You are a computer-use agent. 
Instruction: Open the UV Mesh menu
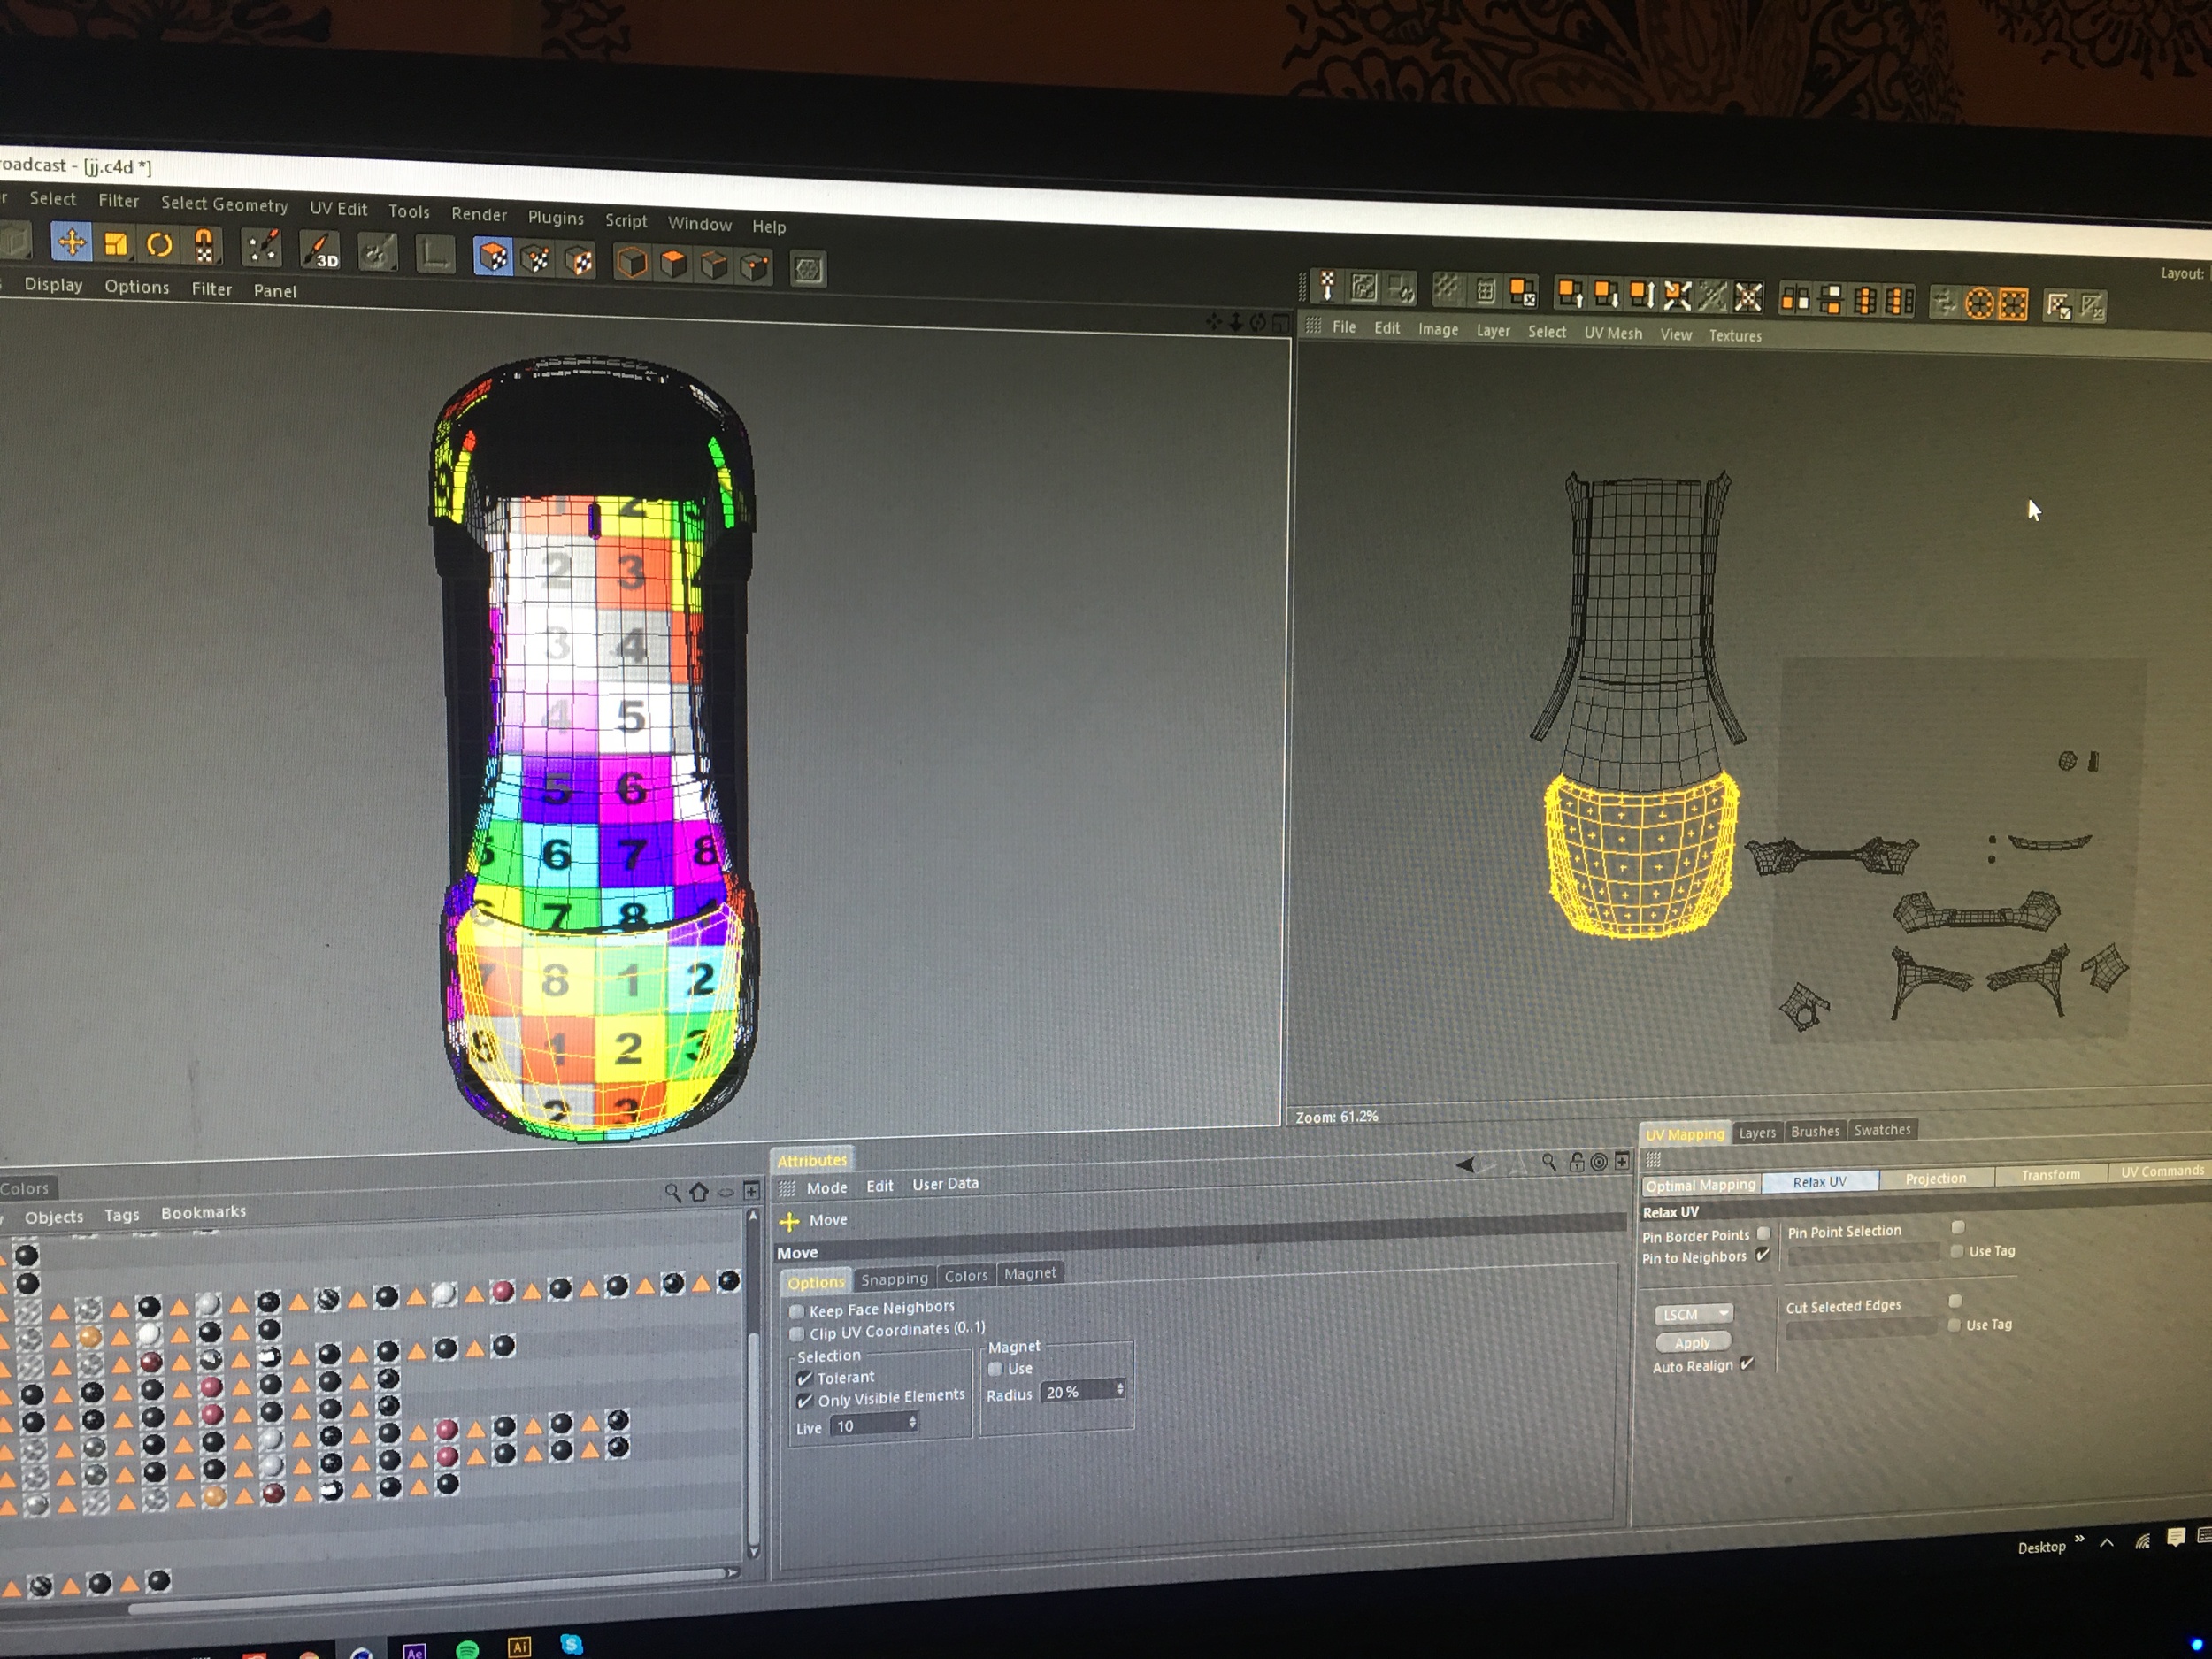pyautogui.click(x=1612, y=333)
